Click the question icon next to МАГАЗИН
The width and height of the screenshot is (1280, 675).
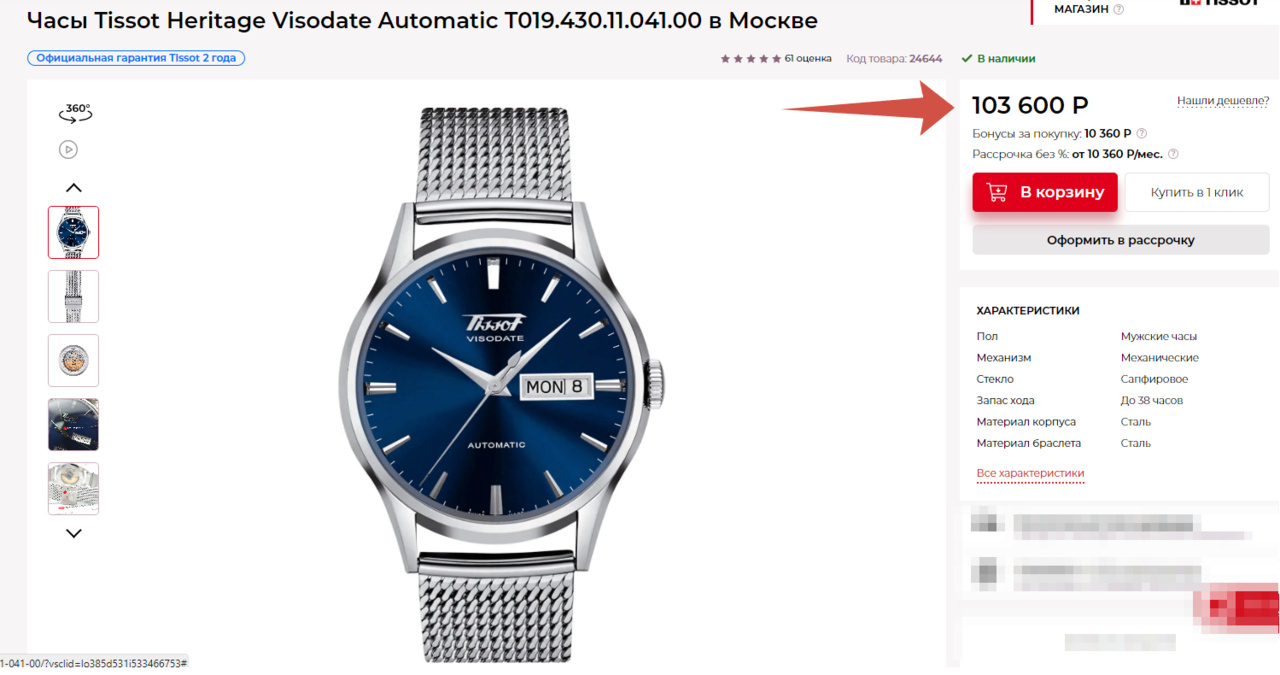tap(1118, 10)
